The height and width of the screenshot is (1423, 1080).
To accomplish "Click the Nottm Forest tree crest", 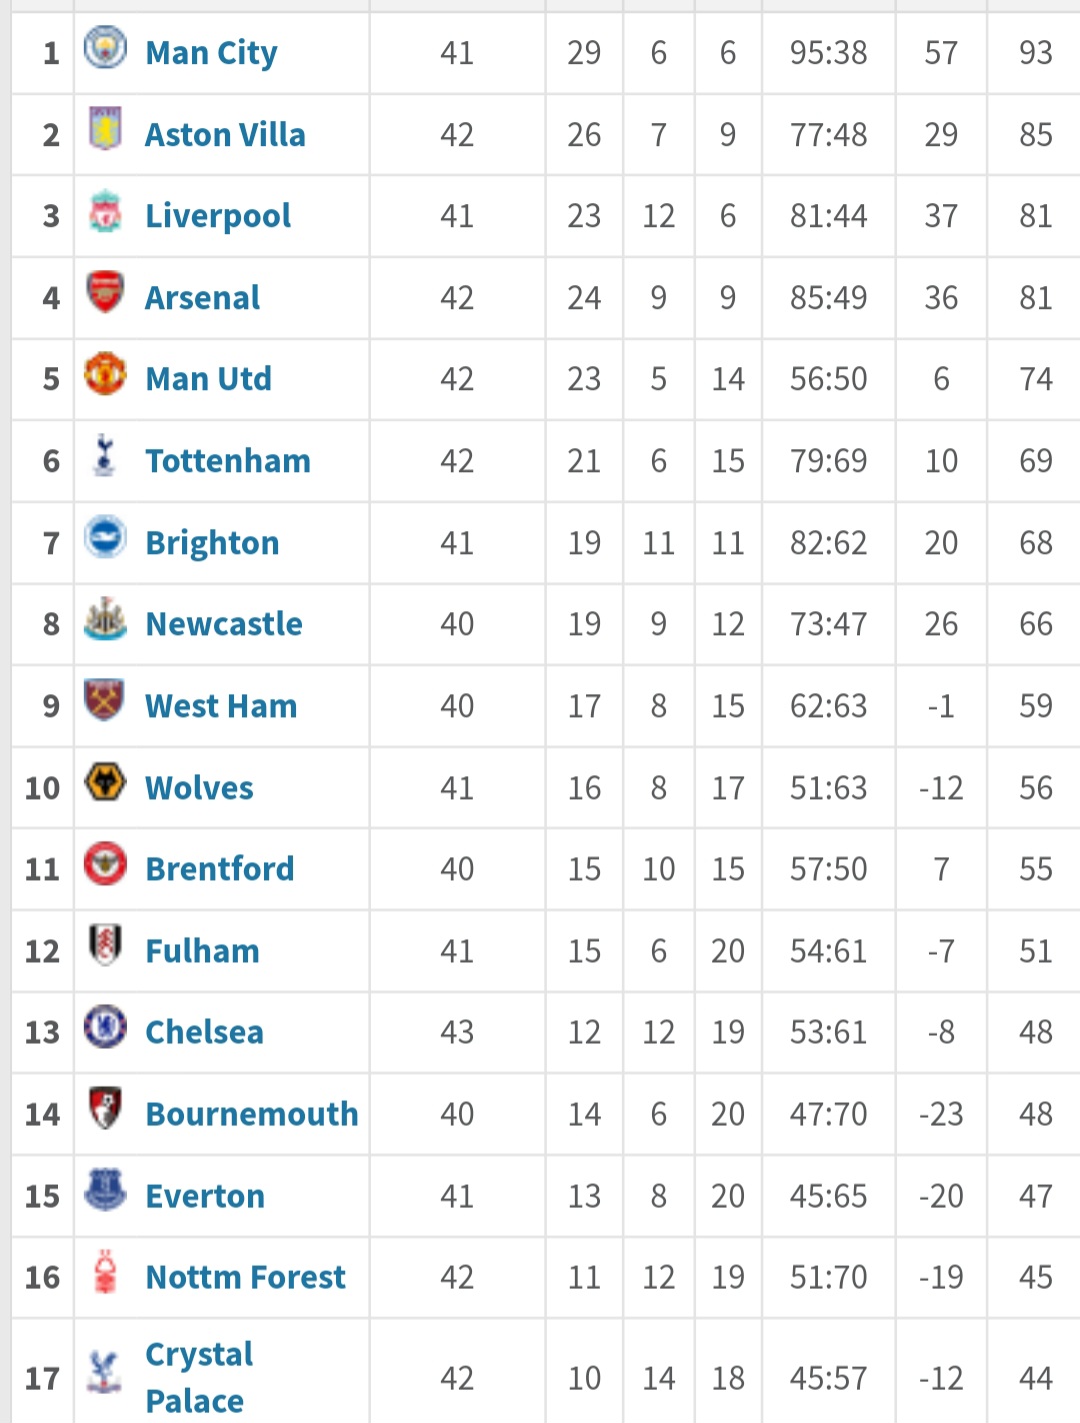I will pyautogui.click(x=105, y=1271).
